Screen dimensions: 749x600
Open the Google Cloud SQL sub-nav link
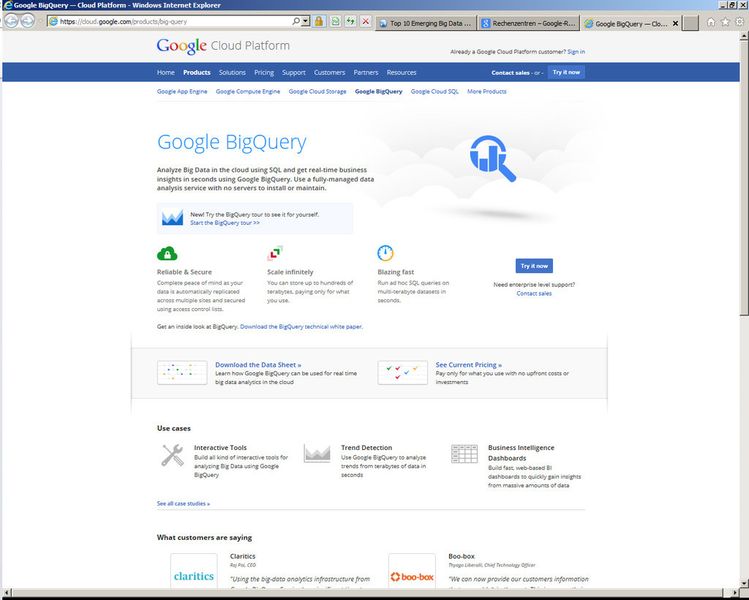pyautogui.click(x=435, y=91)
